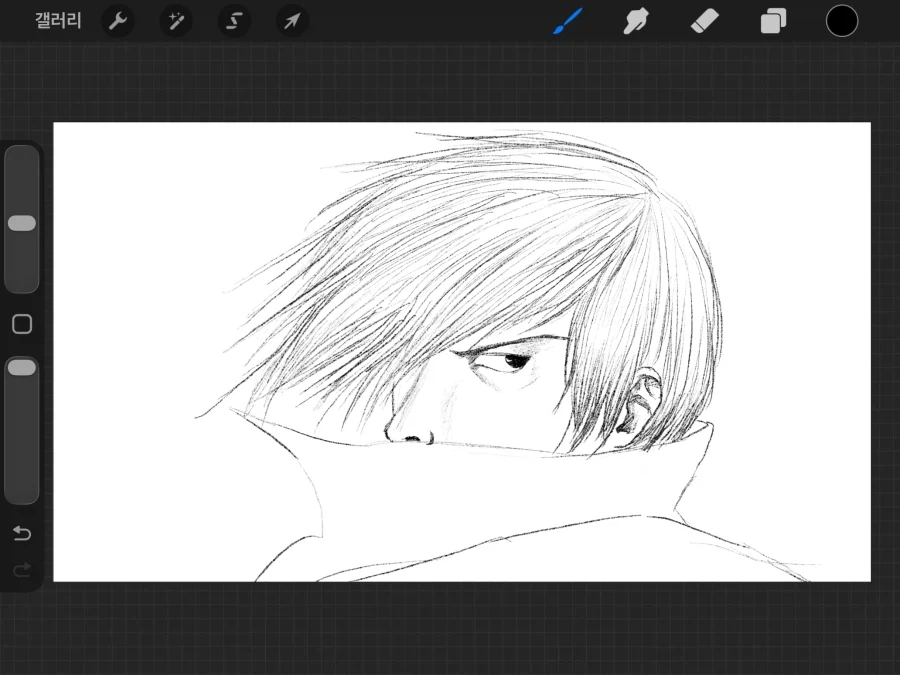Click the eye in the sketch
Viewport: 900px width, 675px height.
click(503, 362)
